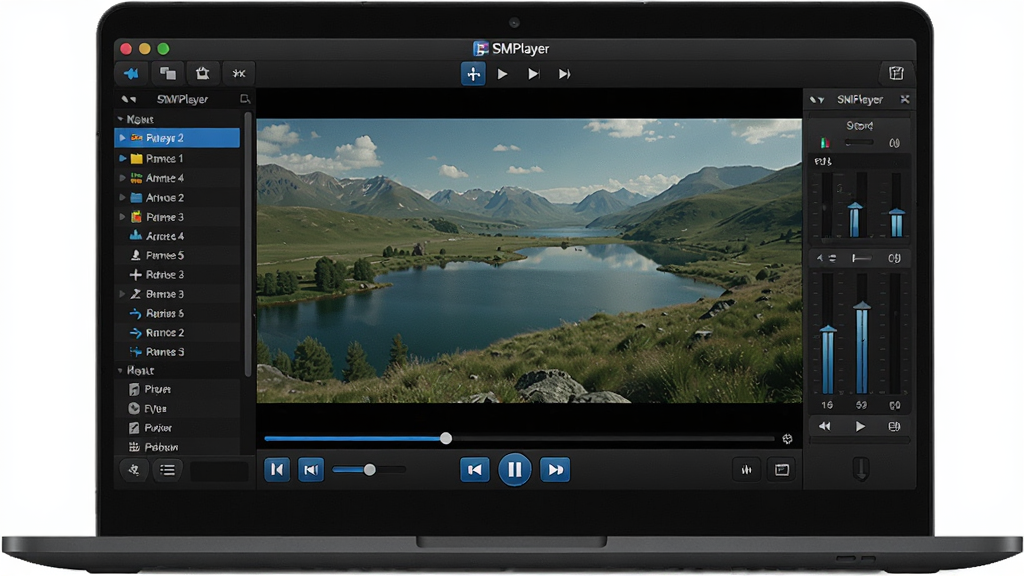Click the frame step button in top toolbar
1024x576 pixels.
click(x=534, y=74)
